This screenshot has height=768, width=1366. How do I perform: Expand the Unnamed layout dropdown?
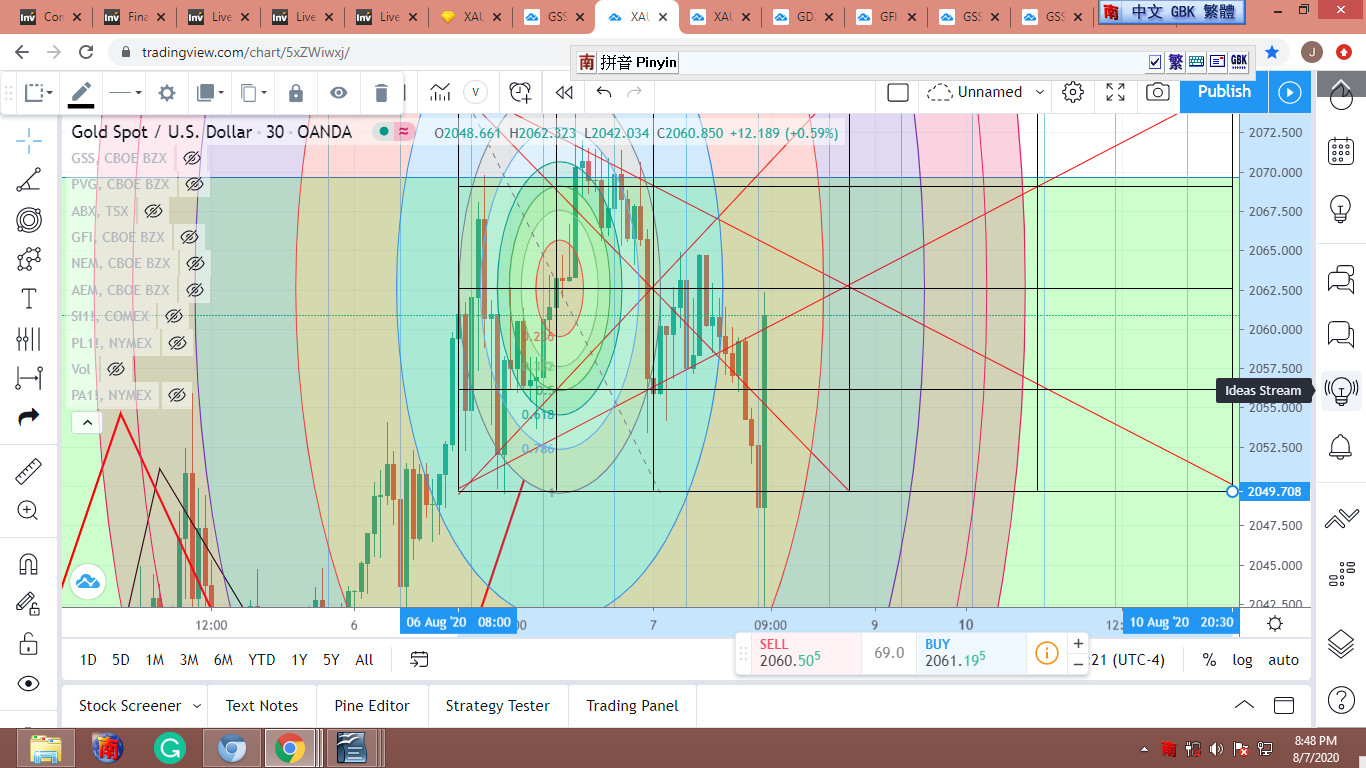pyautogui.click(x=1040, y=92)
